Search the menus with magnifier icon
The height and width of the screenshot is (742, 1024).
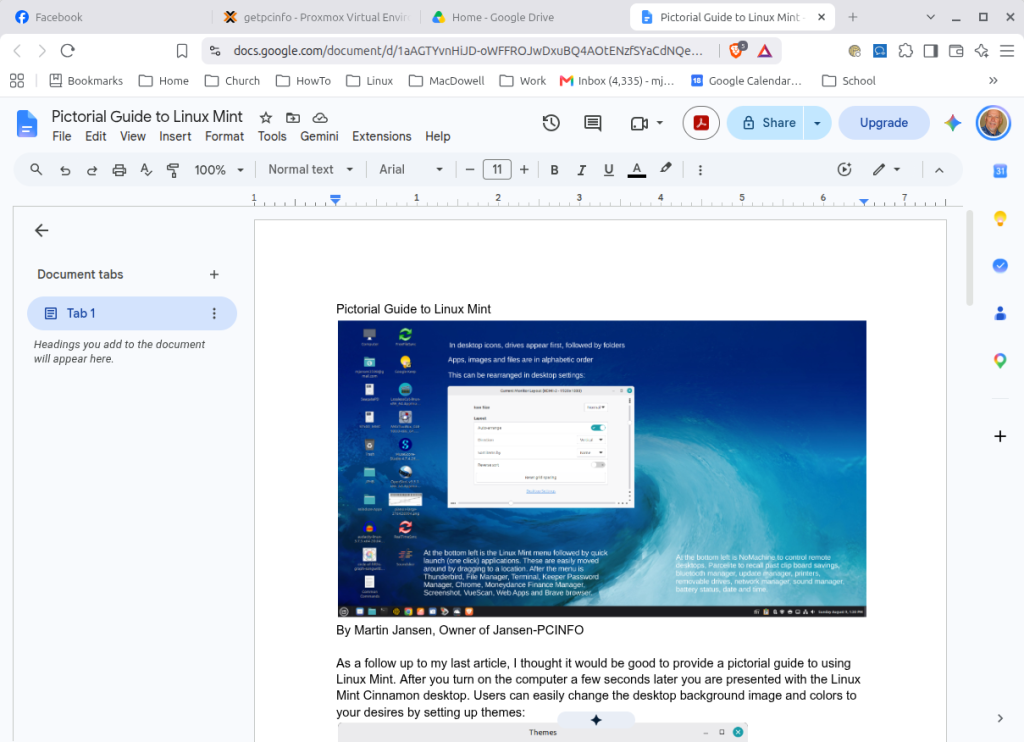[37, 170]
